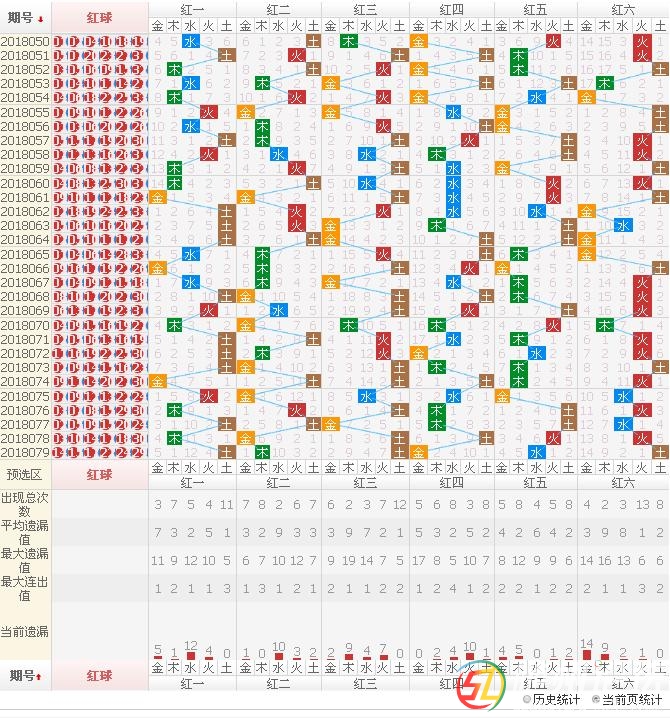Click green 木 tile in row 2018079 under 红二
Image resolution: width=670 pixels, height=718 pixels.
(x=262, y=452)
